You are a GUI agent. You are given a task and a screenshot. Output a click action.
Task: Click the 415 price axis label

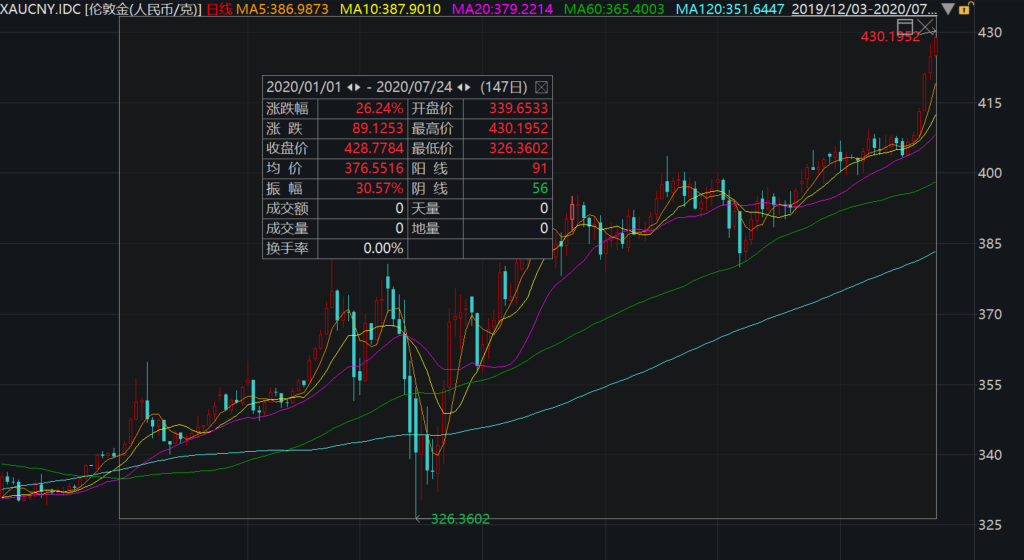pyautogui.click(x=989, y=103)
